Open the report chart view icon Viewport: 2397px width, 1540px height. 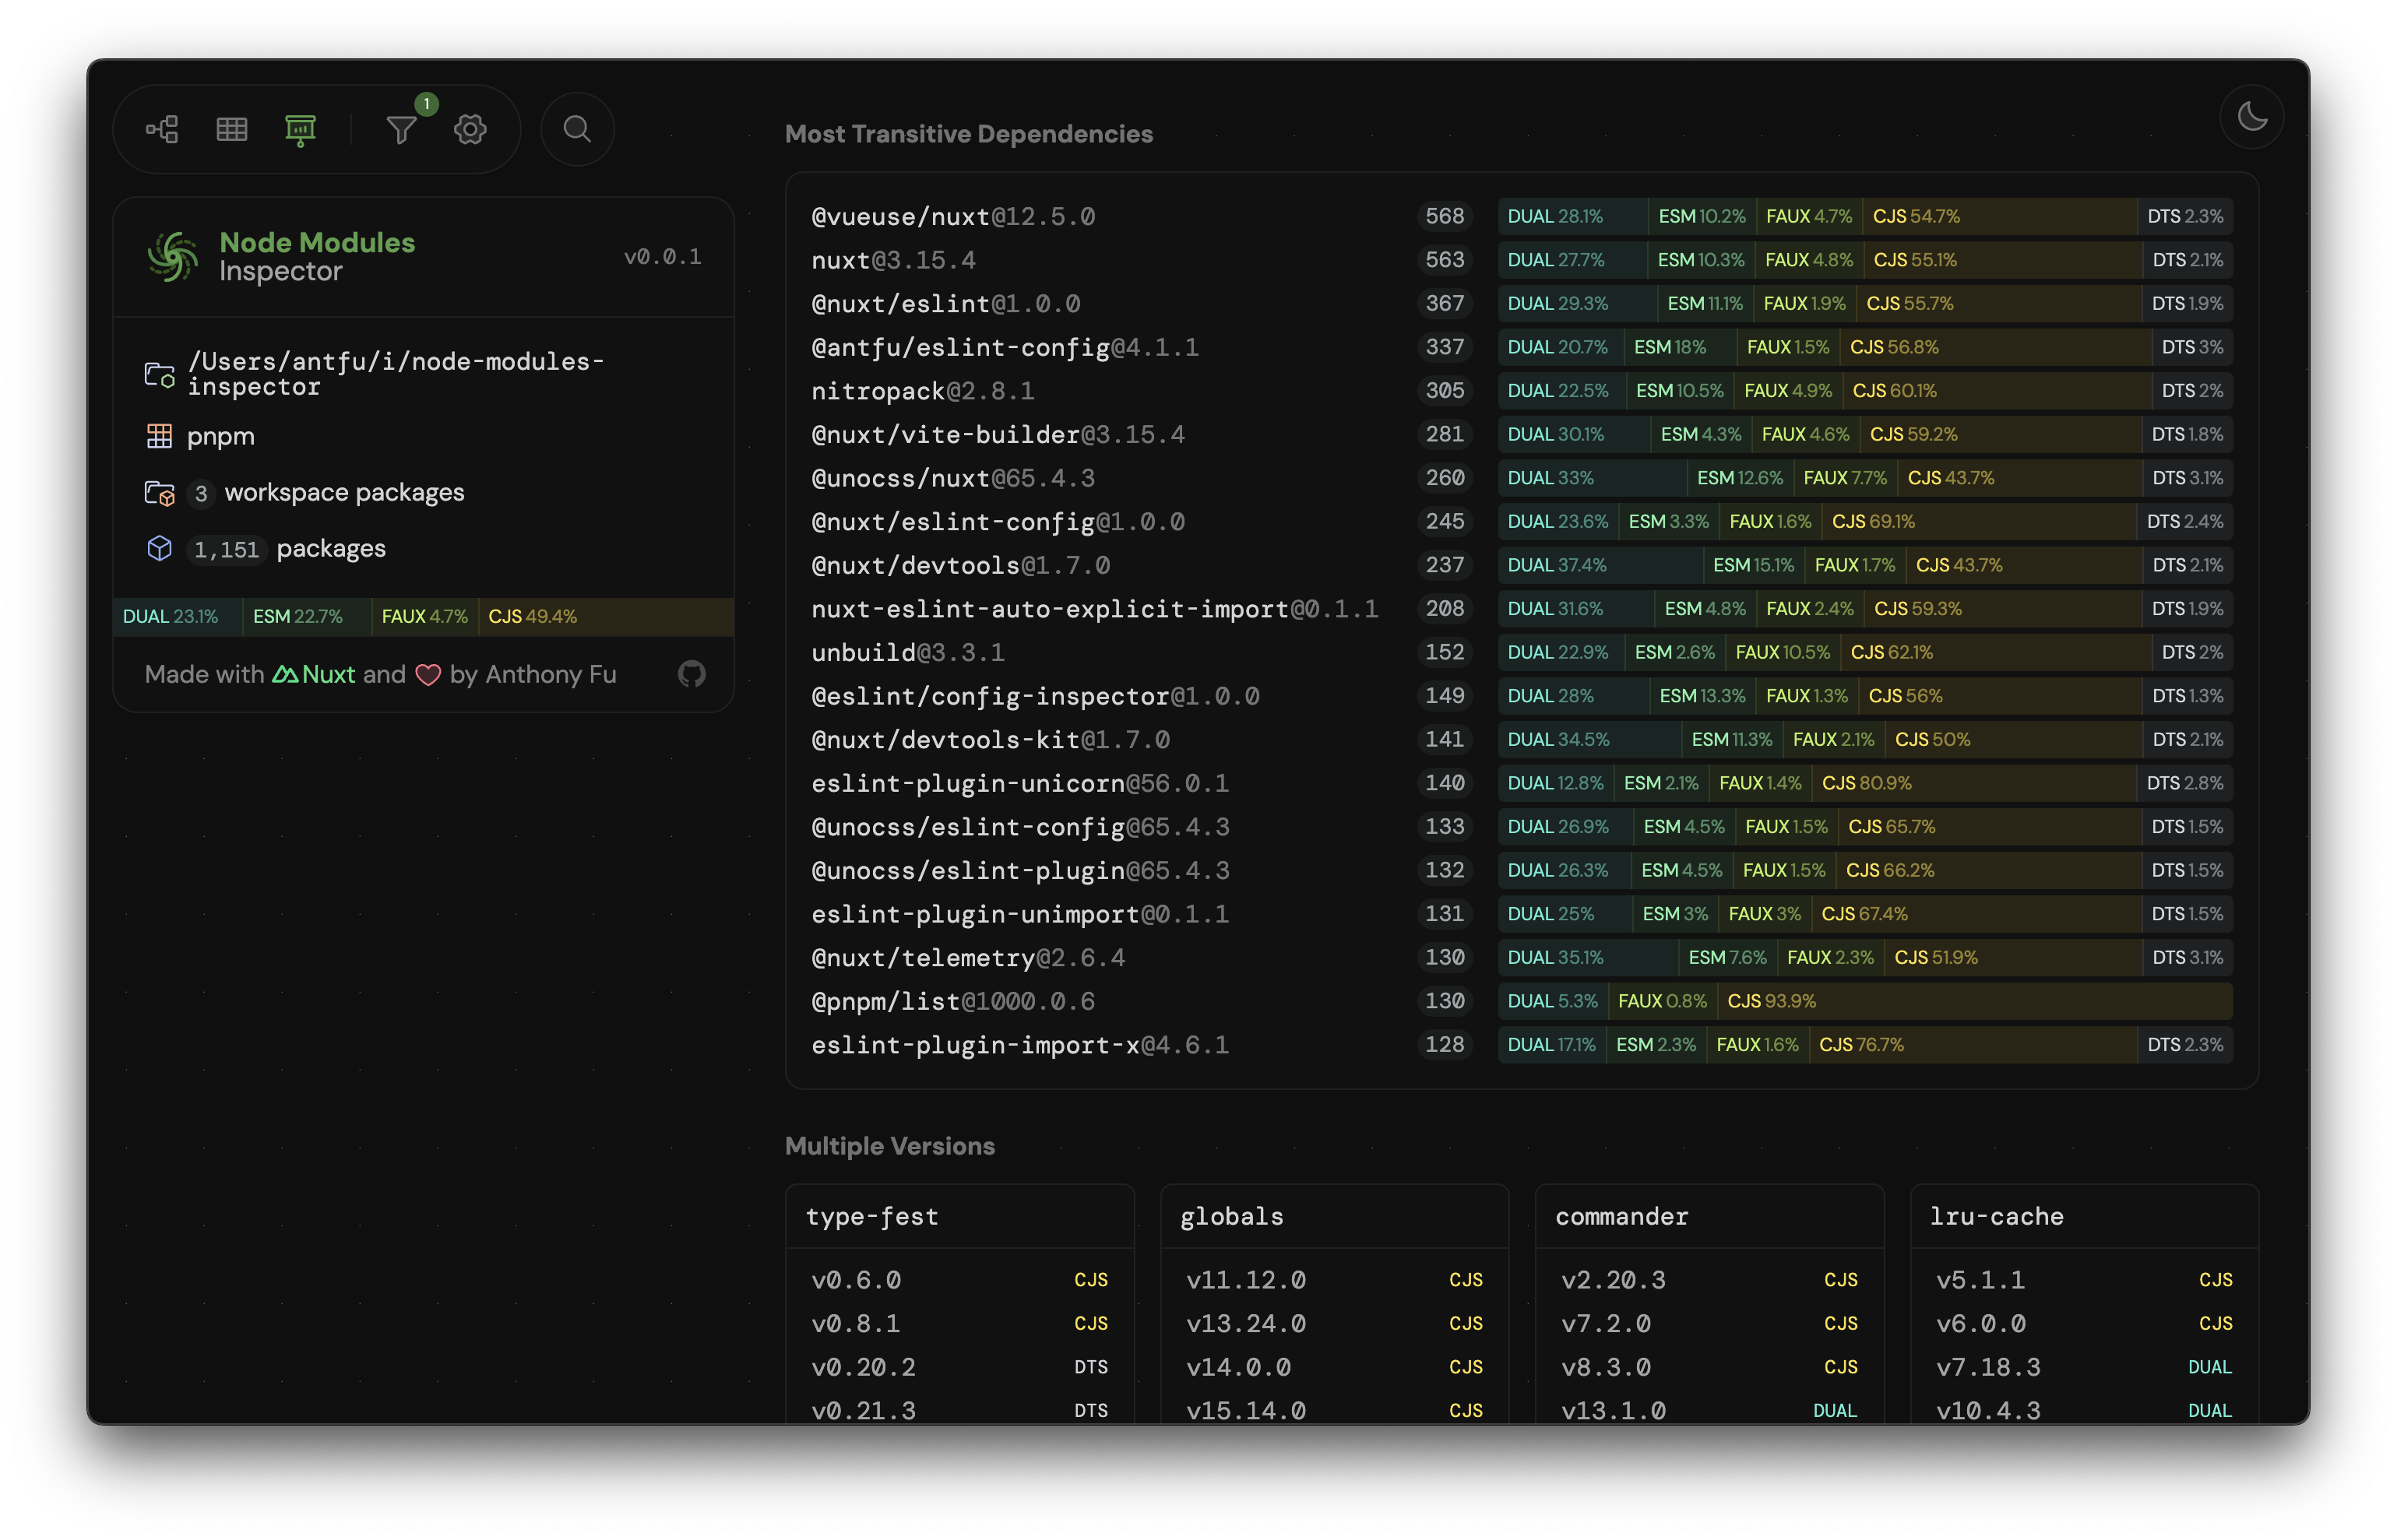point(300,129)
